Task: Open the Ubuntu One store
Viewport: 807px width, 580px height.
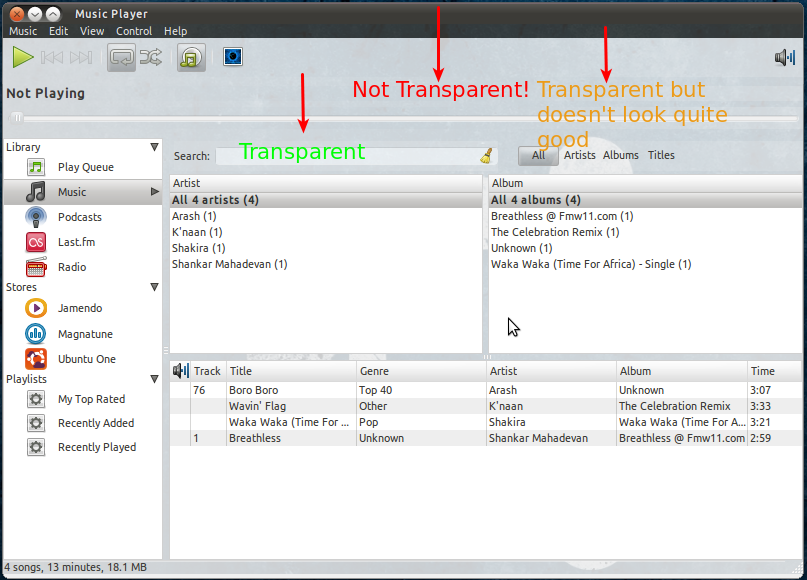Action: coord(86,359)
